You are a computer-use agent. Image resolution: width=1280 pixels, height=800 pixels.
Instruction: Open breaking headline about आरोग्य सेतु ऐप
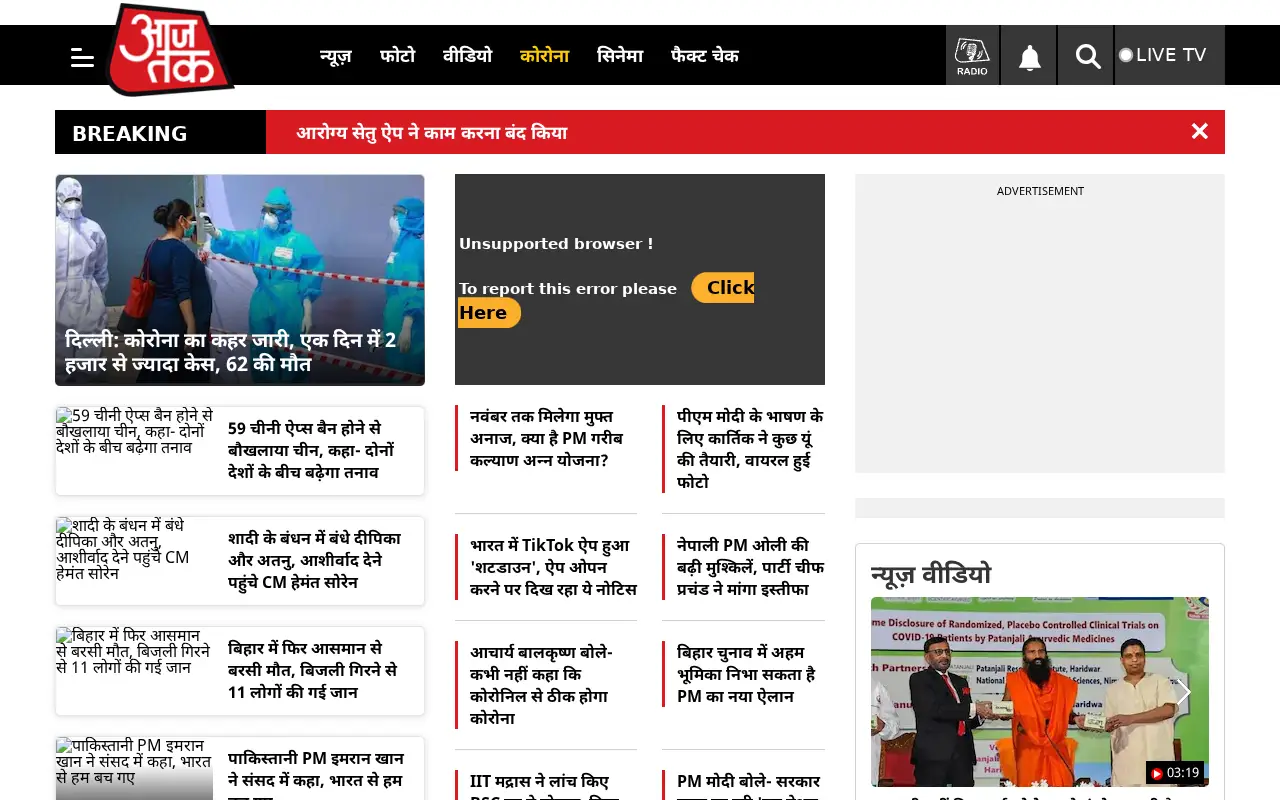point(432,133)
